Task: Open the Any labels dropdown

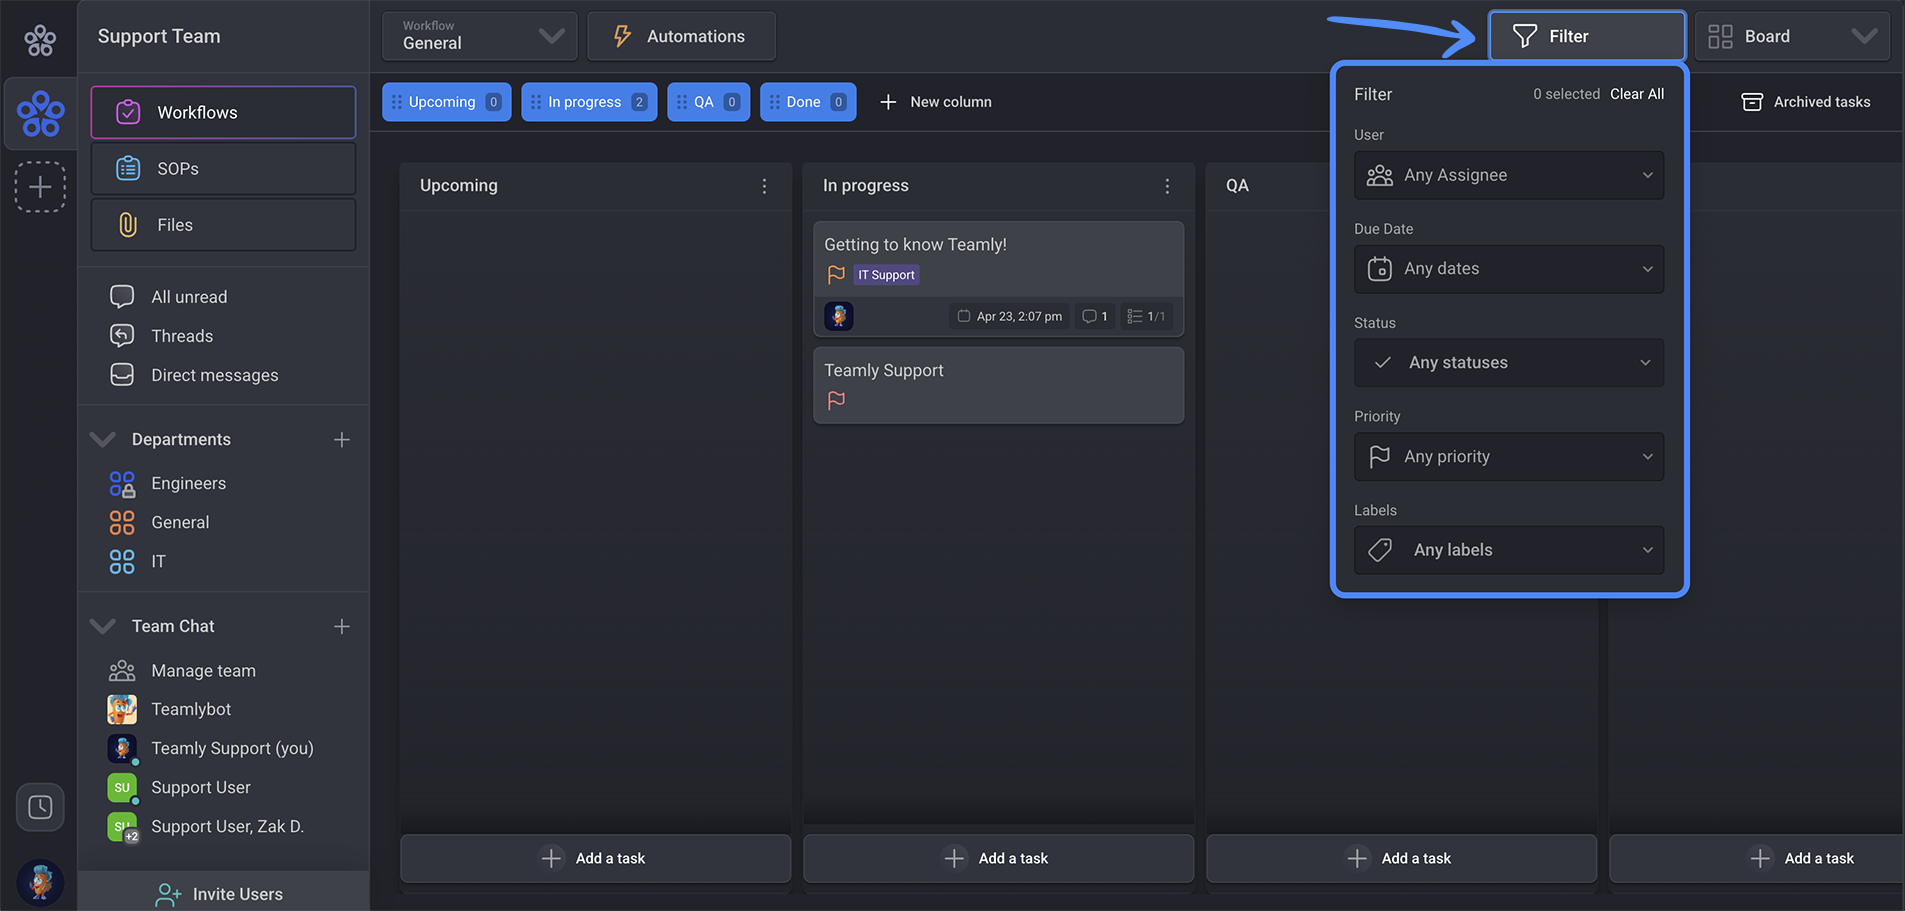Action: 1509,550
